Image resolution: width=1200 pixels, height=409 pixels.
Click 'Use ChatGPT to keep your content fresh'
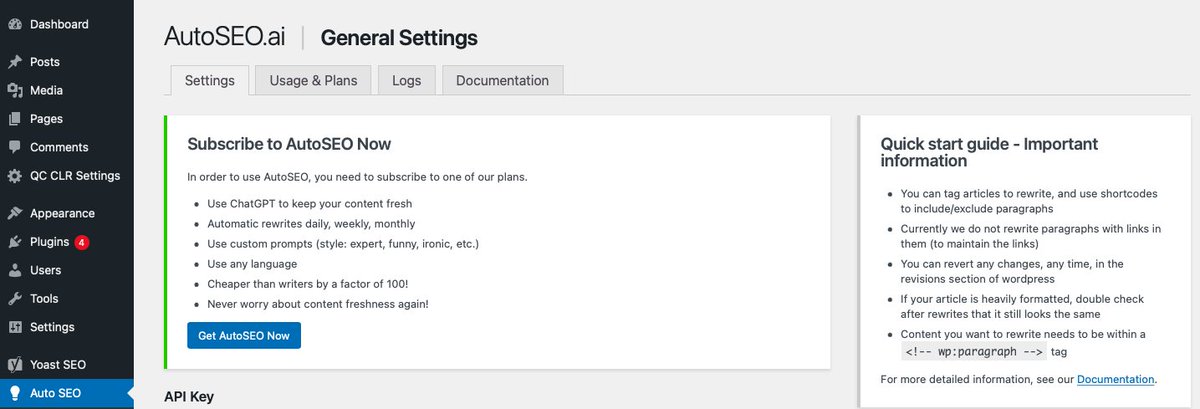309,203
